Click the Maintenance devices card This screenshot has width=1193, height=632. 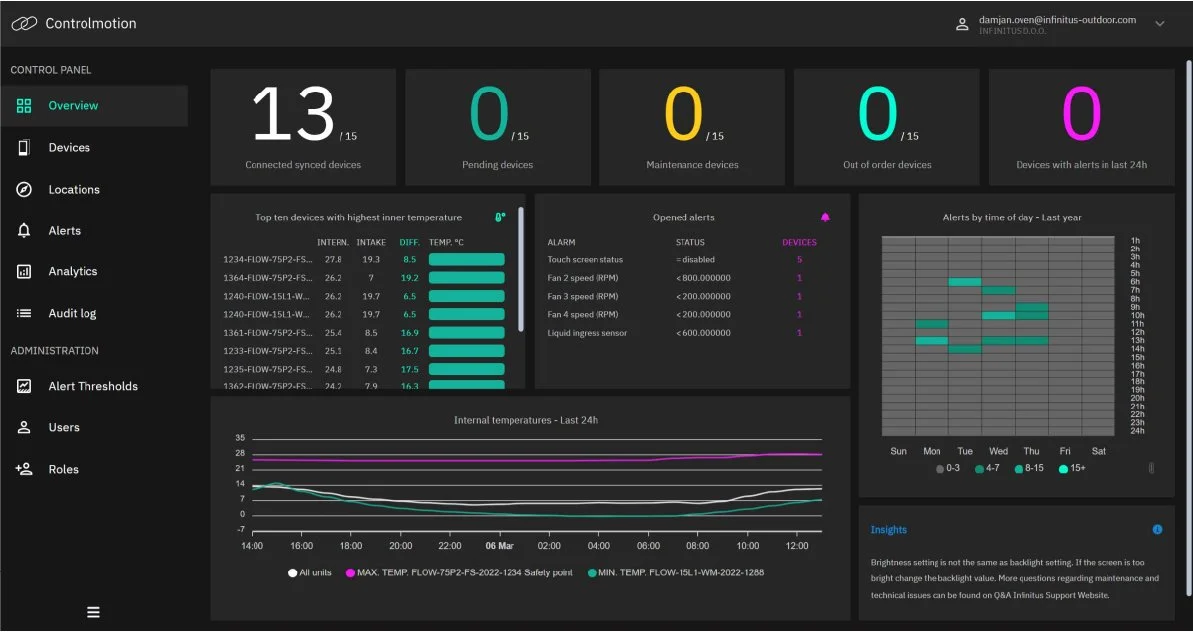(x=692, y=127)
